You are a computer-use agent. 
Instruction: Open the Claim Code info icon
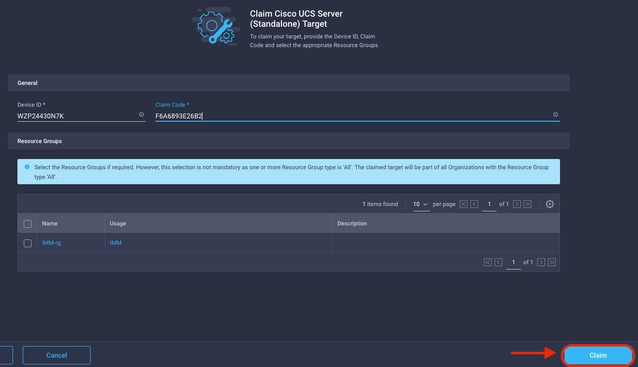[555, 115]
